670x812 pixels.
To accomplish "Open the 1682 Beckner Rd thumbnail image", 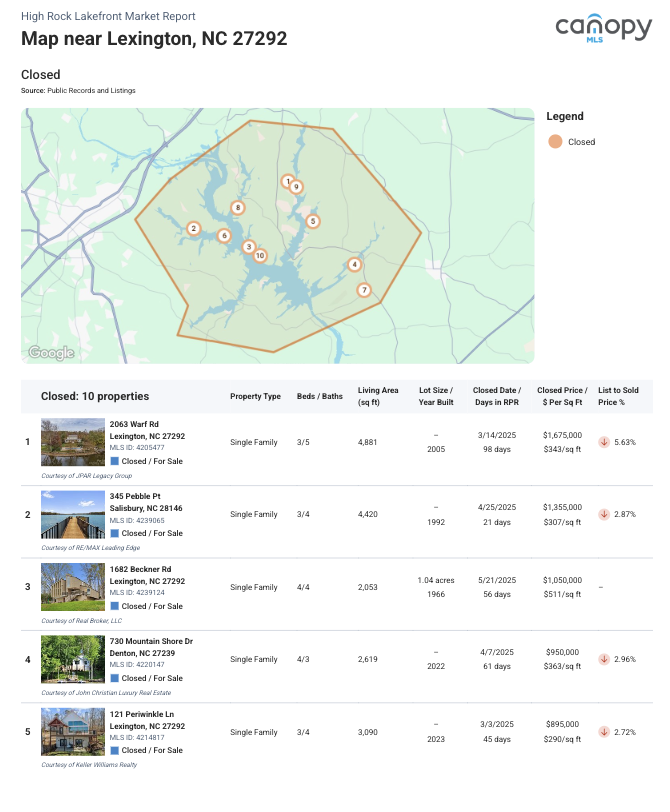I will tap(73, 587).
